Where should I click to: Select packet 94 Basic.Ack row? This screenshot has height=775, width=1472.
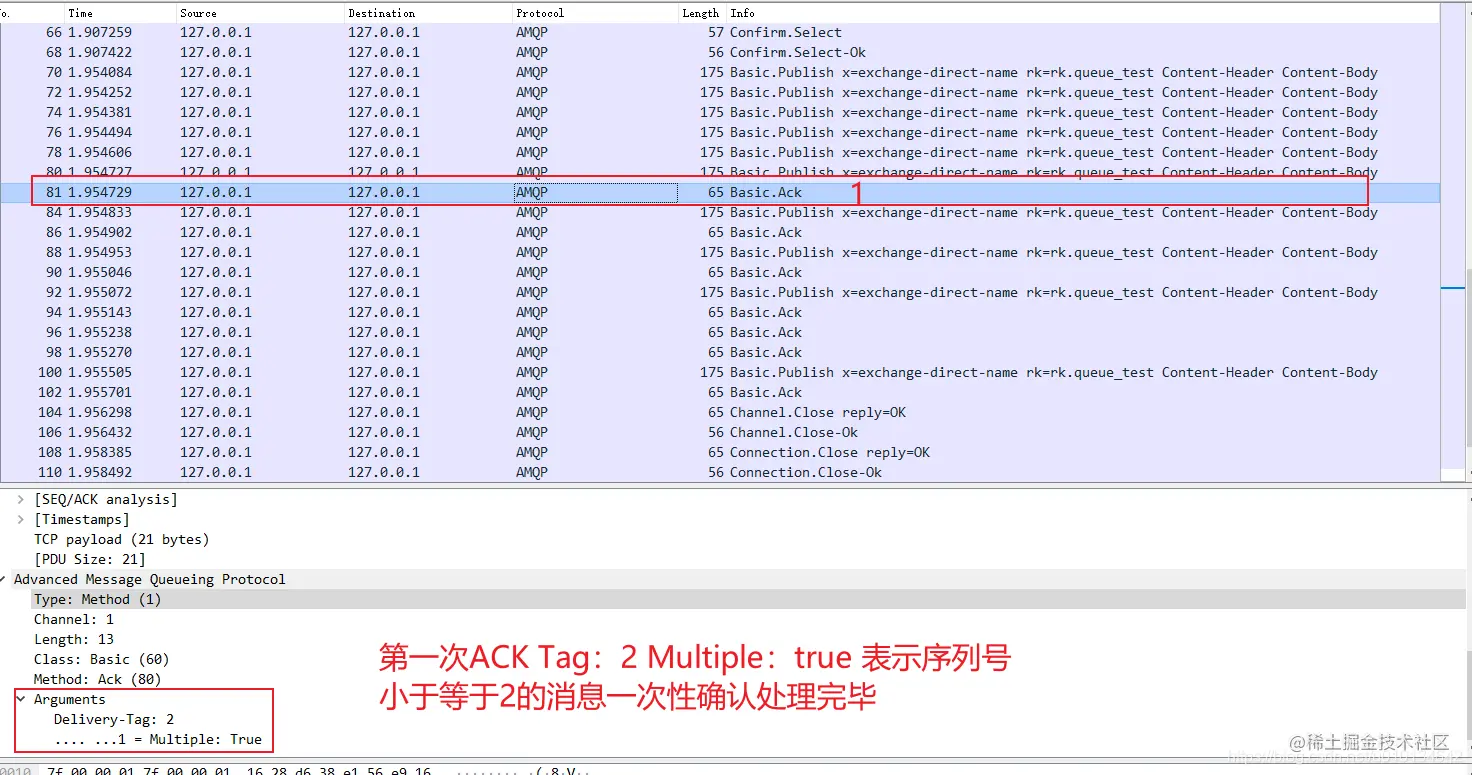pos(720,312)
